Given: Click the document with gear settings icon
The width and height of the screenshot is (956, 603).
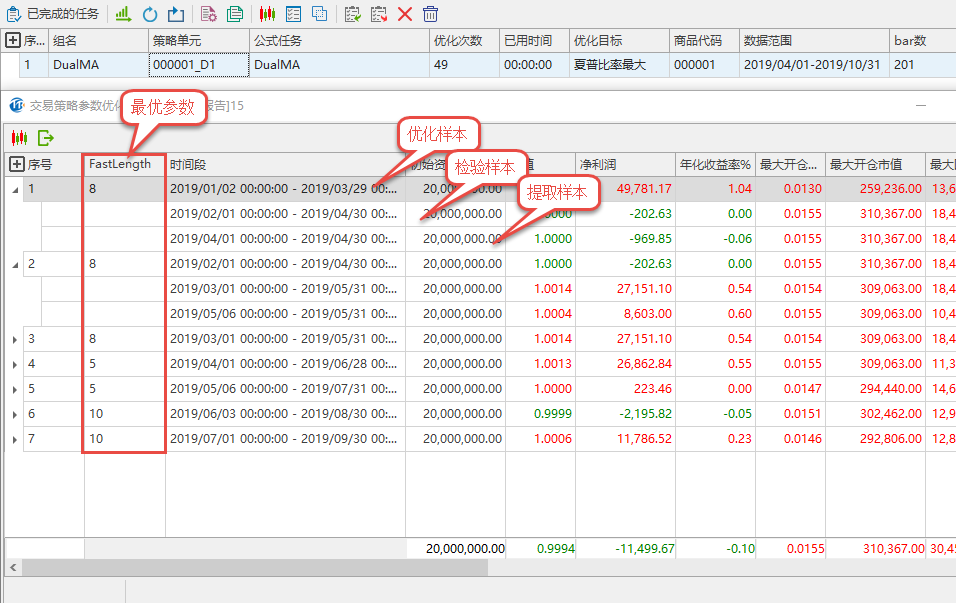Looking at the screenshot, I should [x=208, y=14].
